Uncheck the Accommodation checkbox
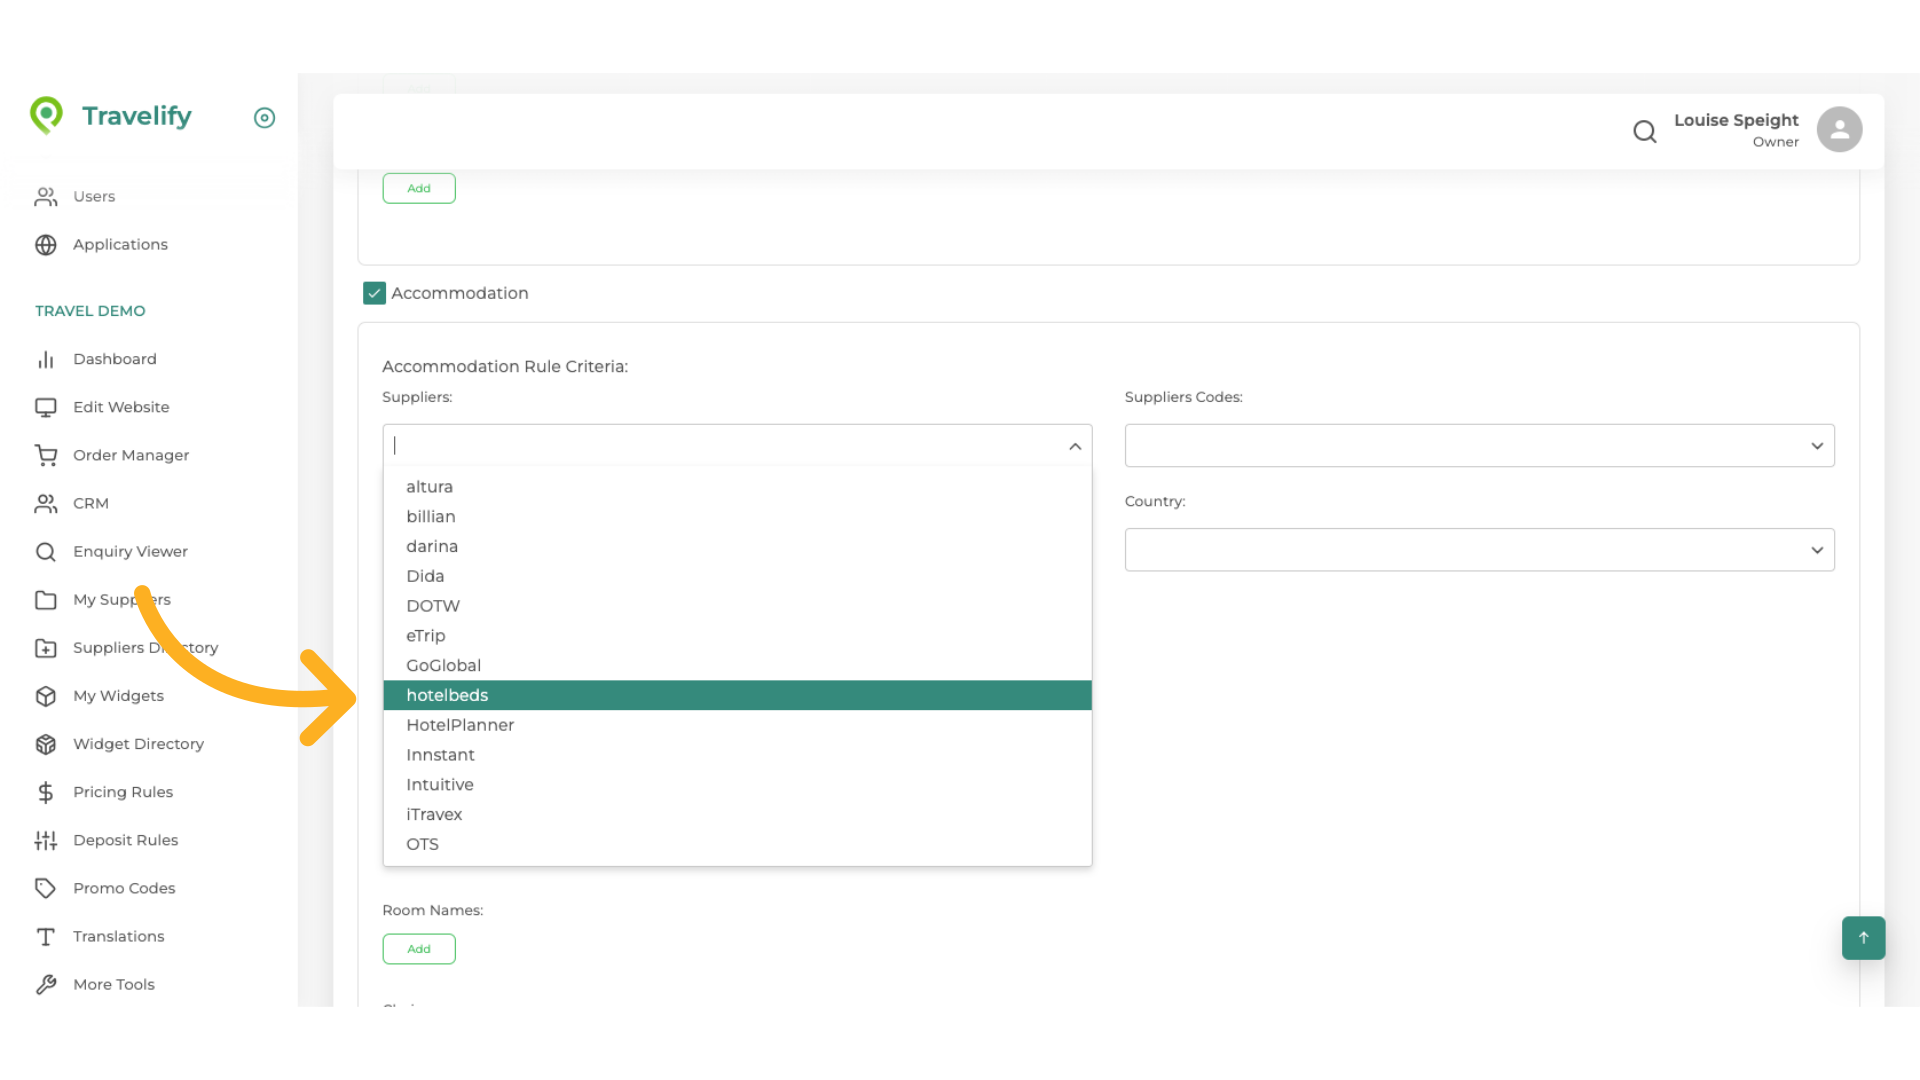 (374, 293)
